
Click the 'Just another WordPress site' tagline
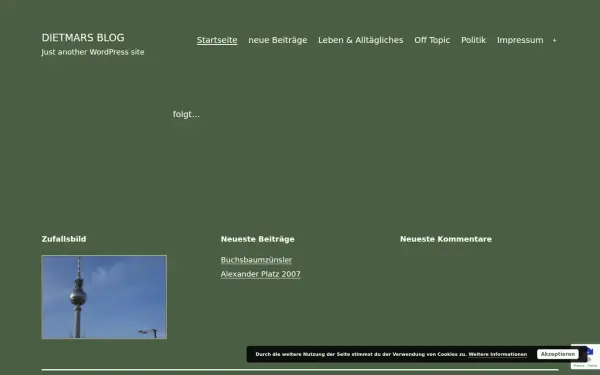pyautogui.click(x=93, y=52)
